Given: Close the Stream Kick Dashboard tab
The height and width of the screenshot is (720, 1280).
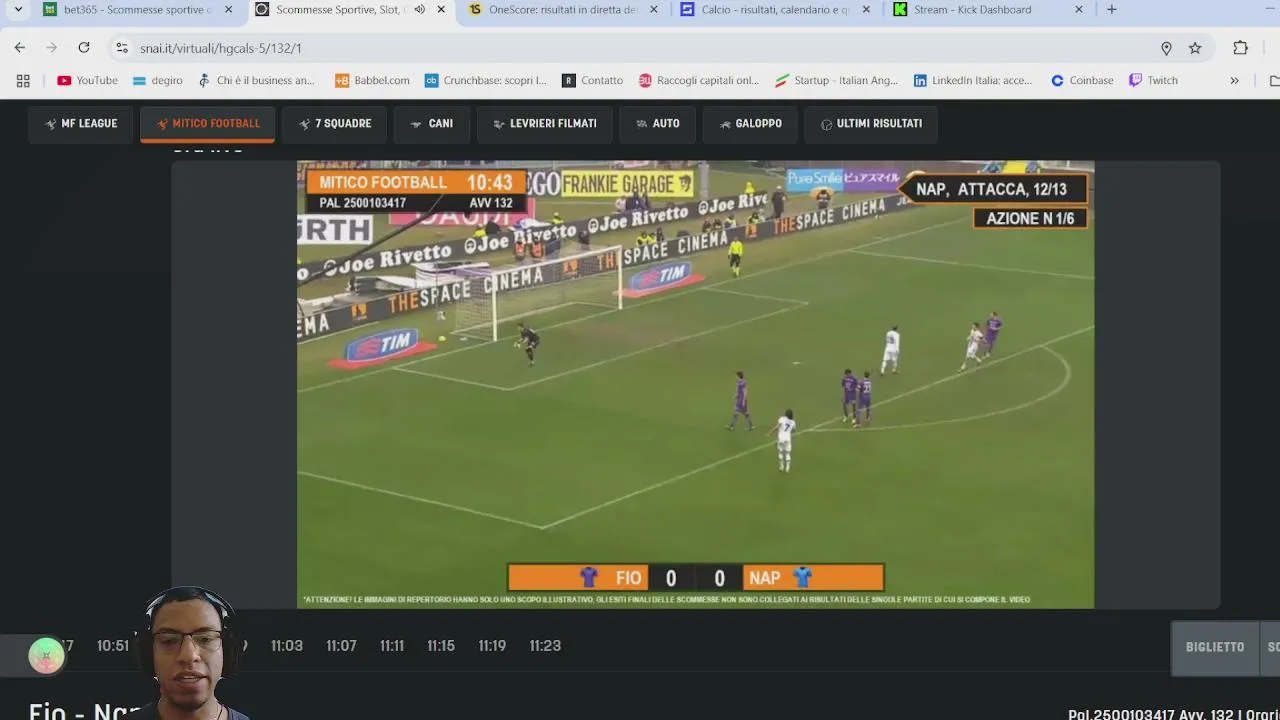Looking at the screenshot, I should coord(1078,9).
